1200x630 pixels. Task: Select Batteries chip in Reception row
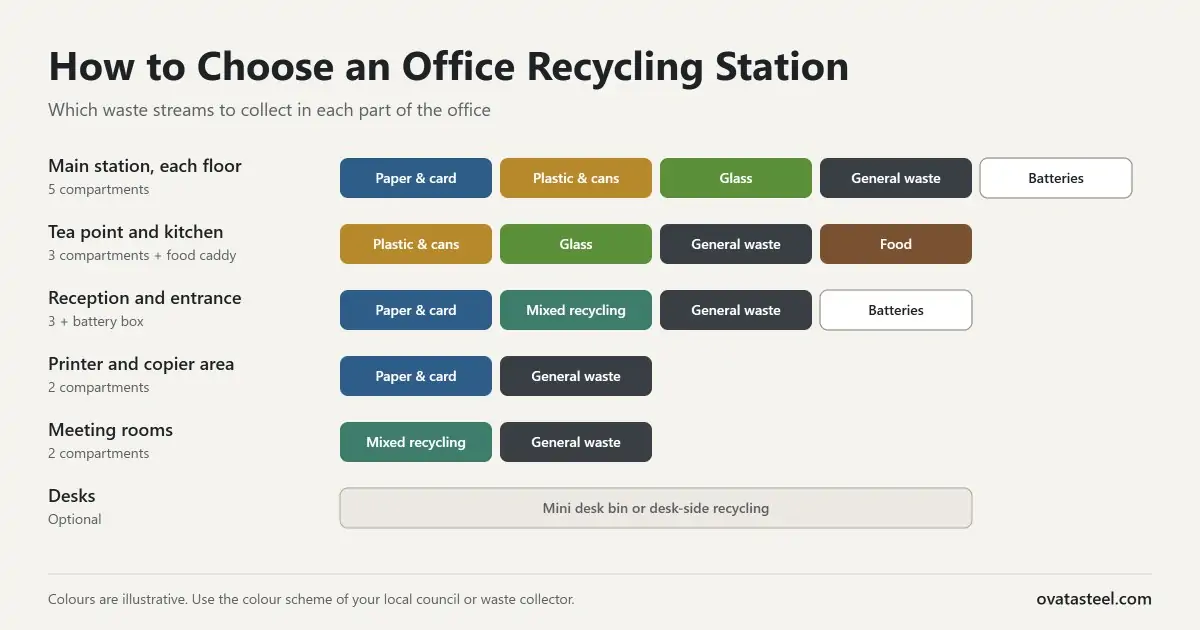896,310
